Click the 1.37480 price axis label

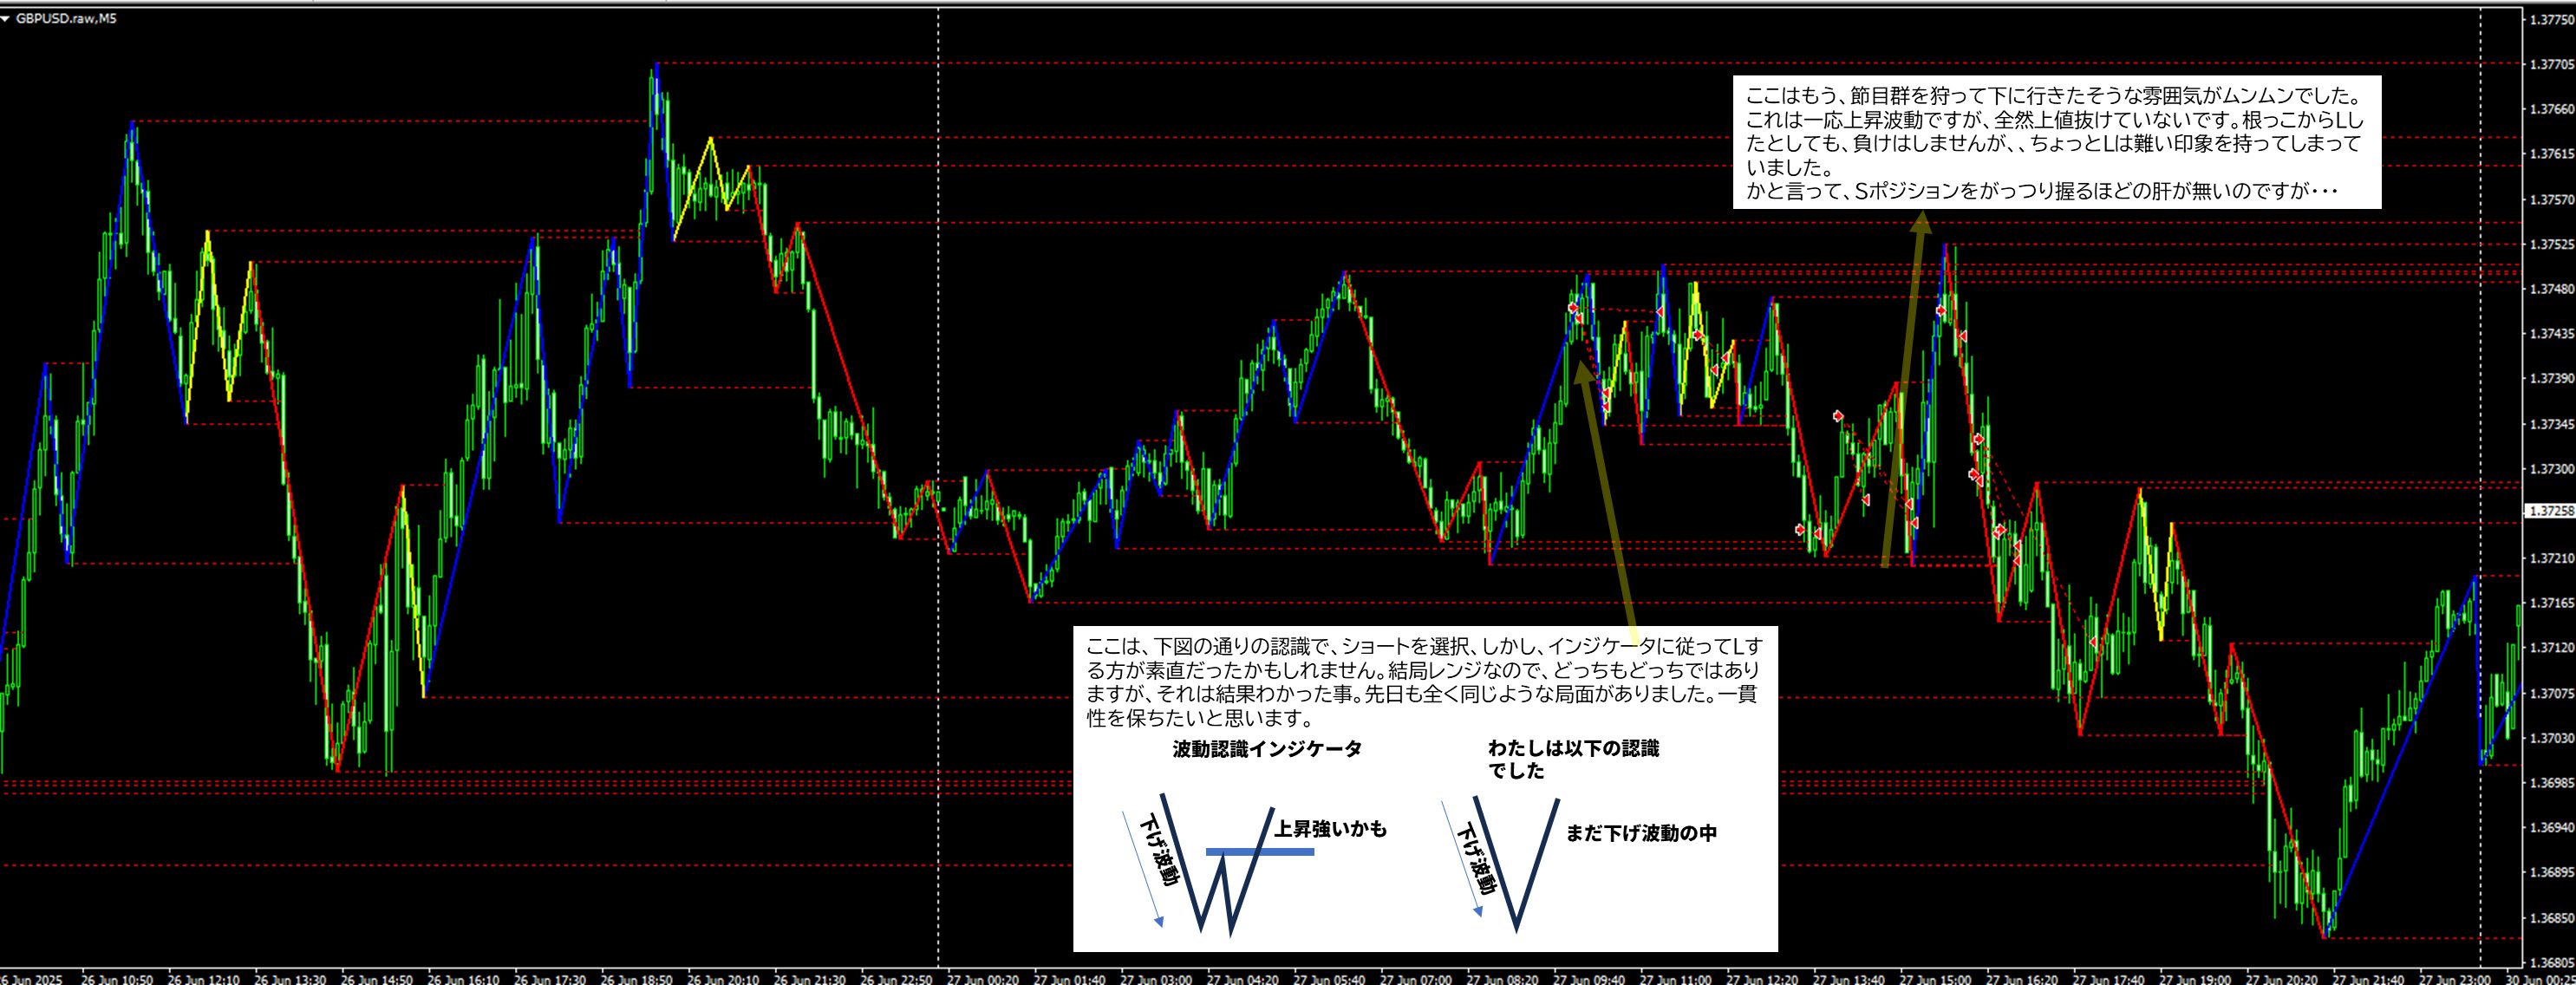click(x=2551, y=289)
